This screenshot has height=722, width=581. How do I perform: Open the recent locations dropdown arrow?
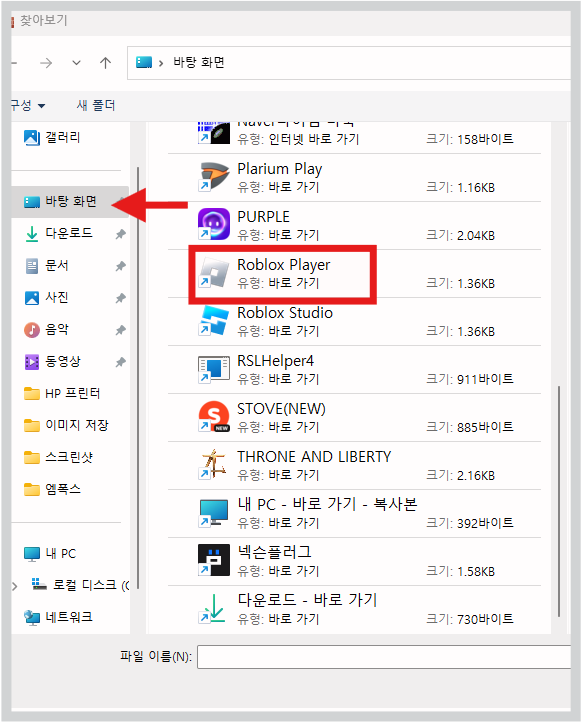(76, 63)
